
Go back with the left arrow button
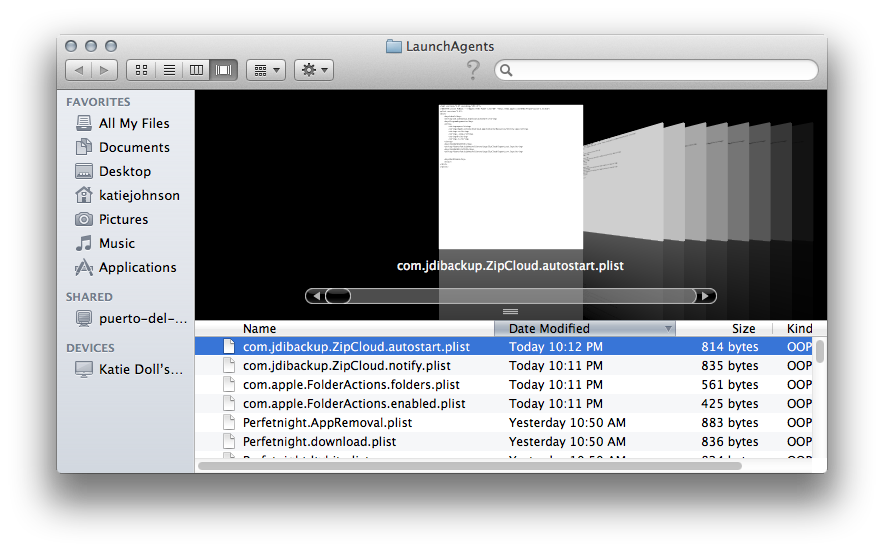pyautogui.click(x=78, y=70)
